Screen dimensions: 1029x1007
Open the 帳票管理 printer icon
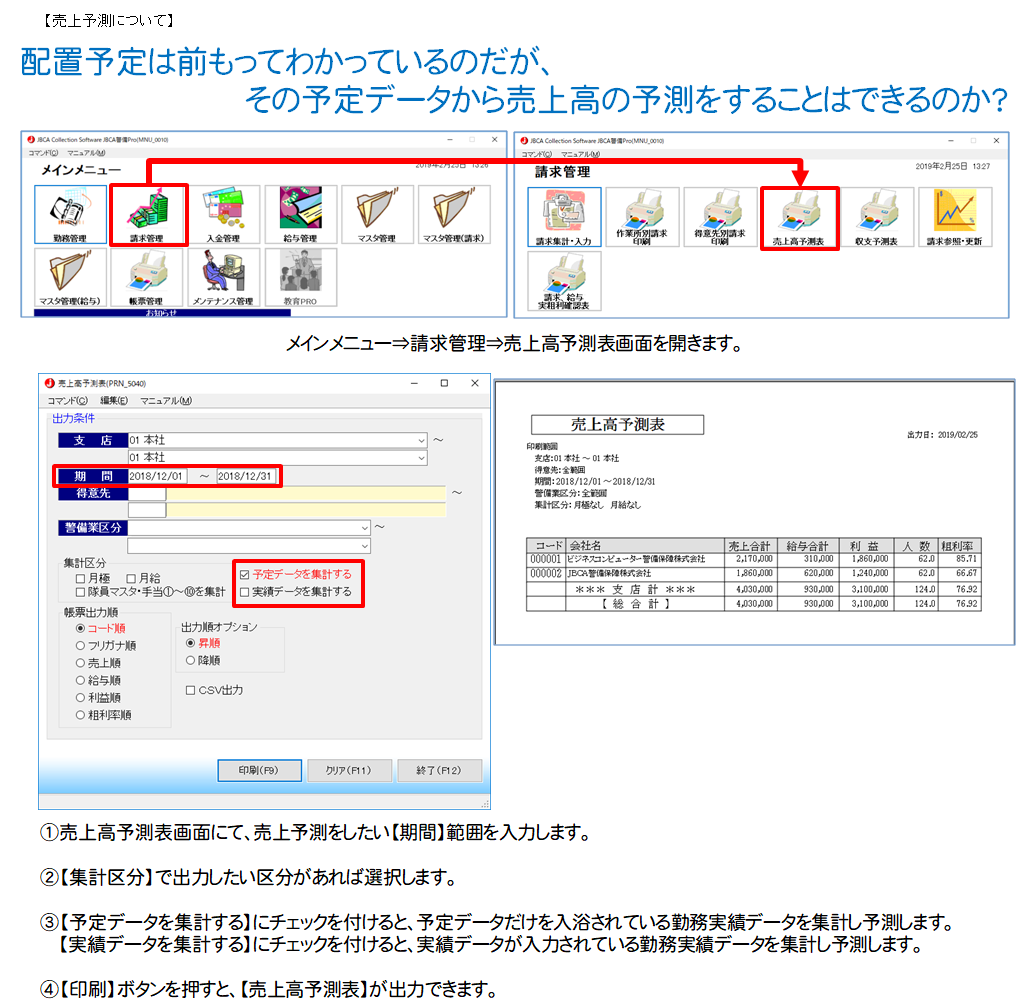148,277
